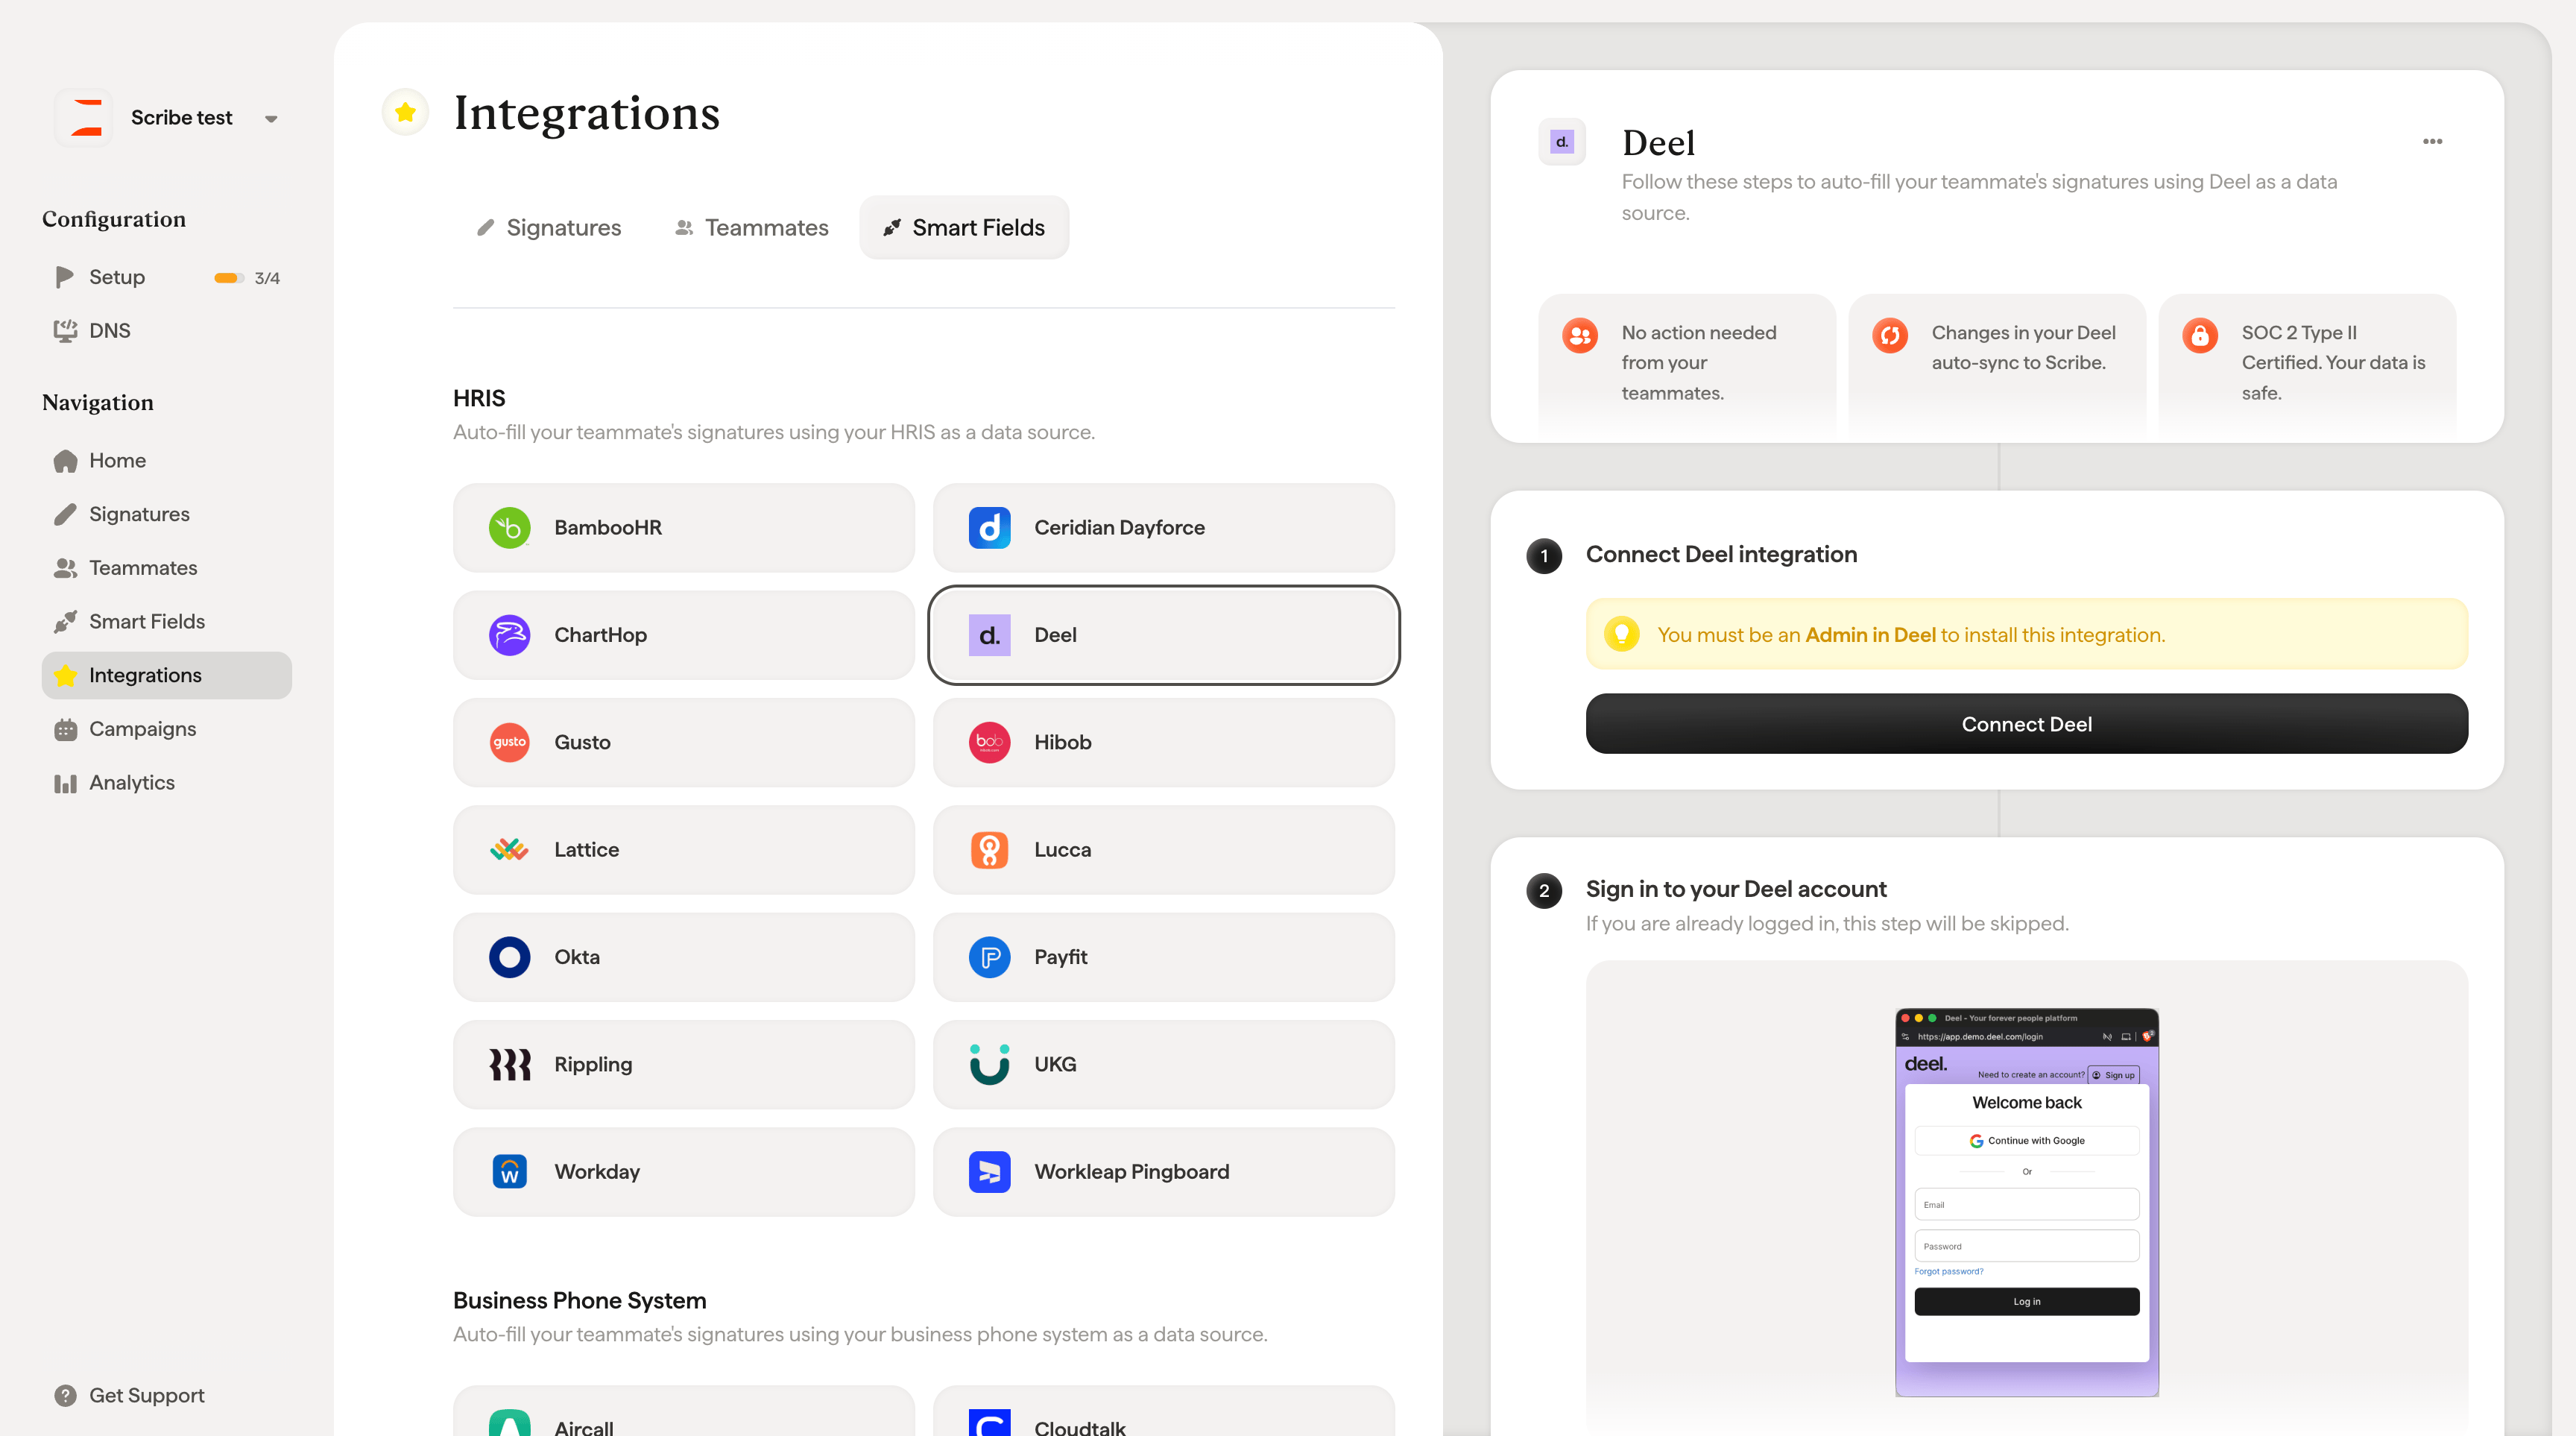The image size is (2576, 1436).
Task: Click the 'HRIS' section heading
Action: pos(479,398)
